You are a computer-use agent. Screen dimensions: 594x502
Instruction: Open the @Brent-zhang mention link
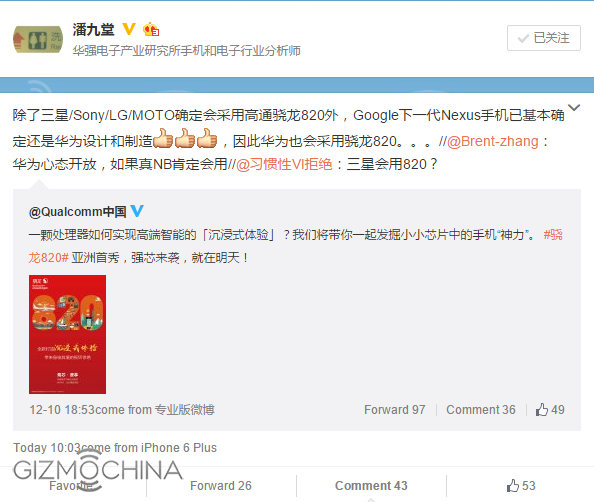coord(492,141)
